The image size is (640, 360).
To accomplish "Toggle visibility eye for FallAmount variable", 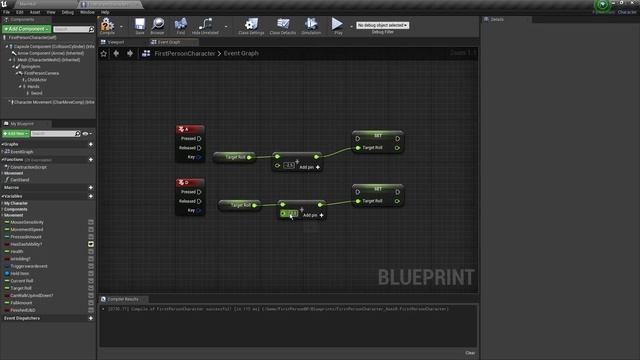I will click(x=91, y=303).
